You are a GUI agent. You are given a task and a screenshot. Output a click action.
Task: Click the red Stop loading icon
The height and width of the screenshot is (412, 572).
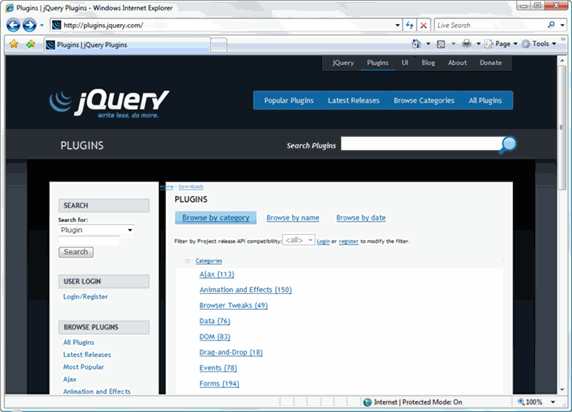[424, 25]
